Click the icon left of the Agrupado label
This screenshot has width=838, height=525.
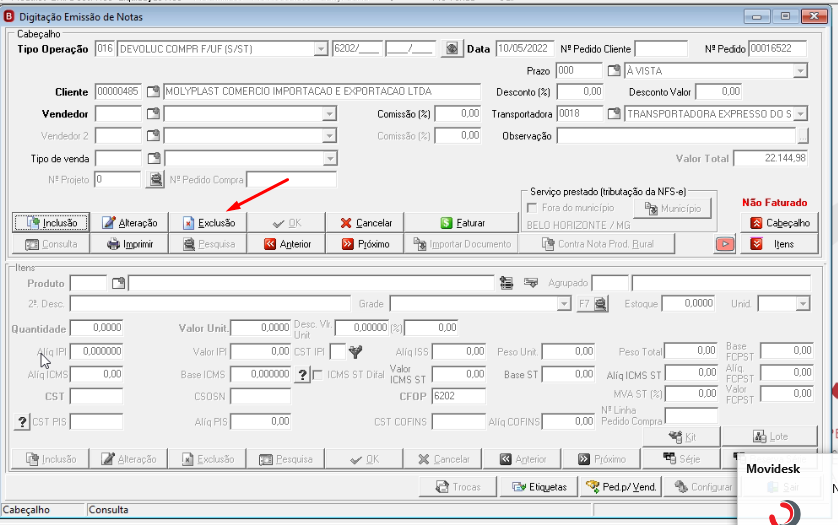[531, 282]
